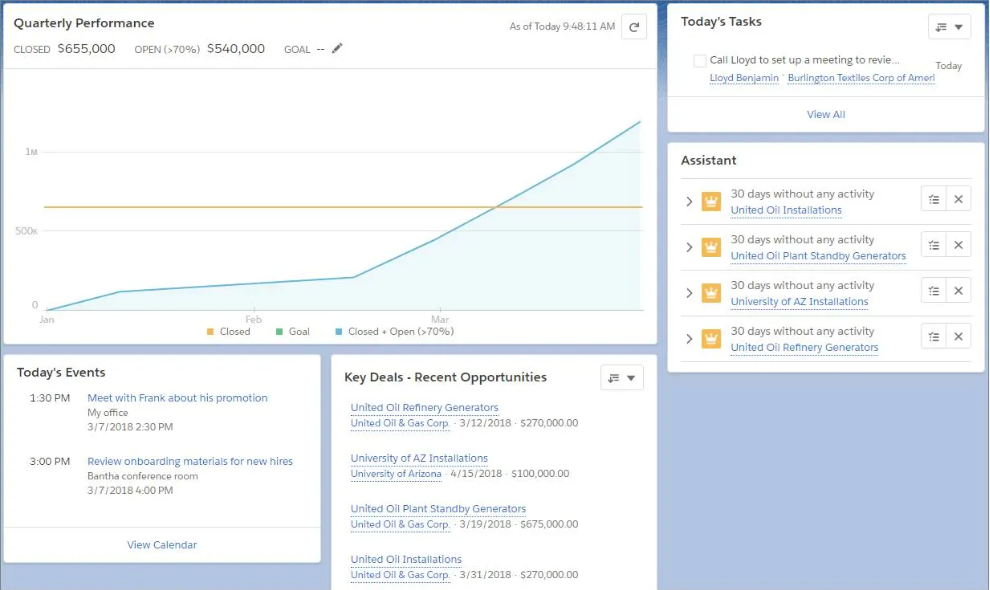The width and height of the screenshot is (990, 590).
Task: Open task list icon for United Oil Refinery Generators assistant
Action: pos(933,337)
